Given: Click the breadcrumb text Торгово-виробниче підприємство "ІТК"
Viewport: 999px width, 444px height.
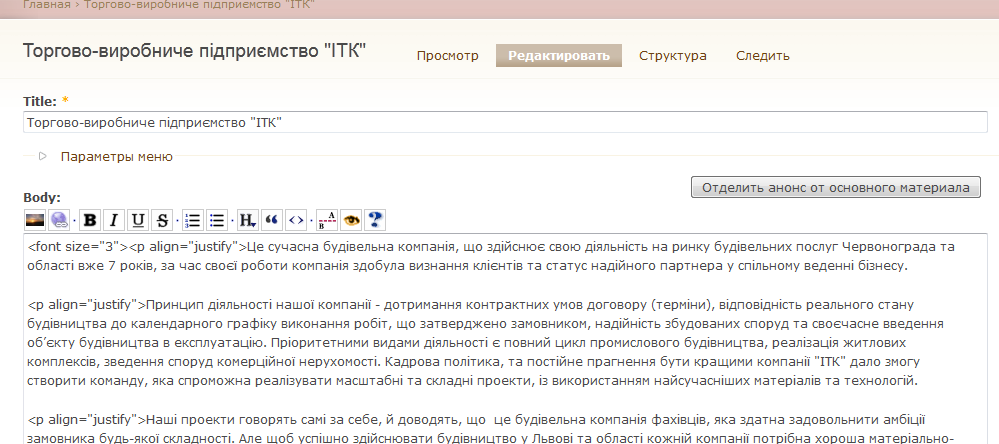Looking at the screenshot, I should [199, 5].
